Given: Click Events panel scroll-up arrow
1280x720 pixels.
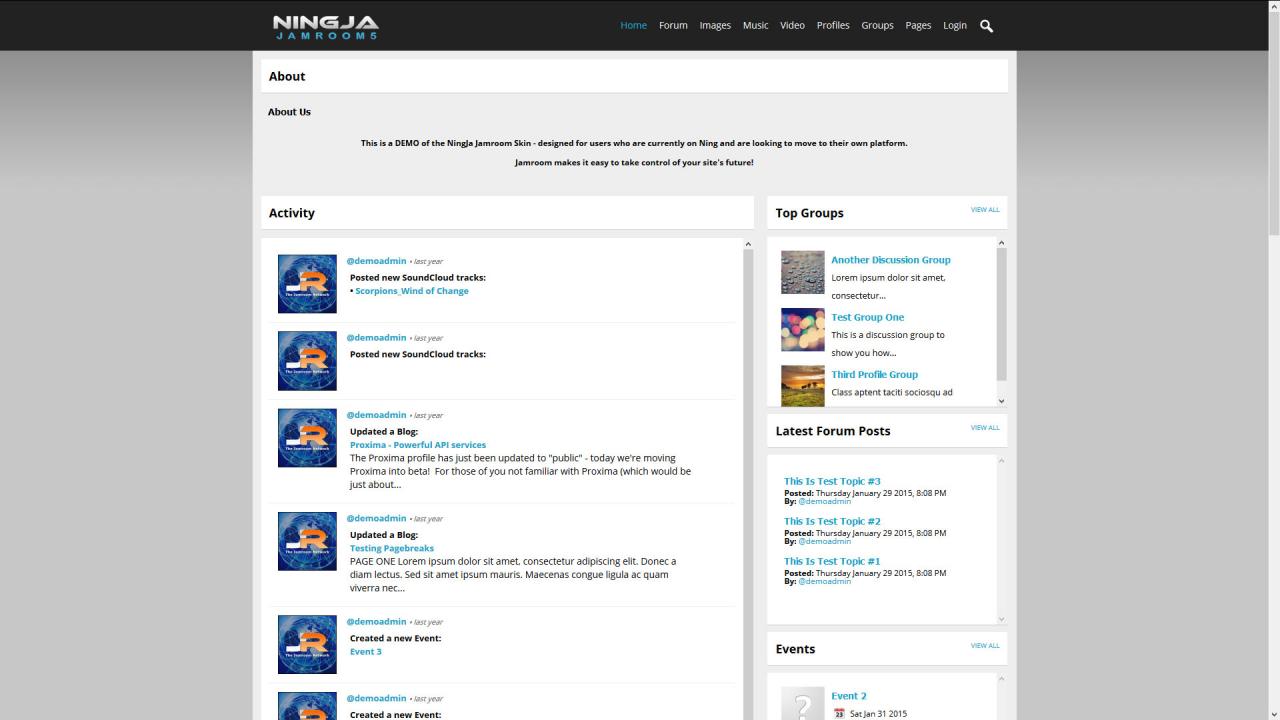Looking at the screenshot, I should point(1001,679).
